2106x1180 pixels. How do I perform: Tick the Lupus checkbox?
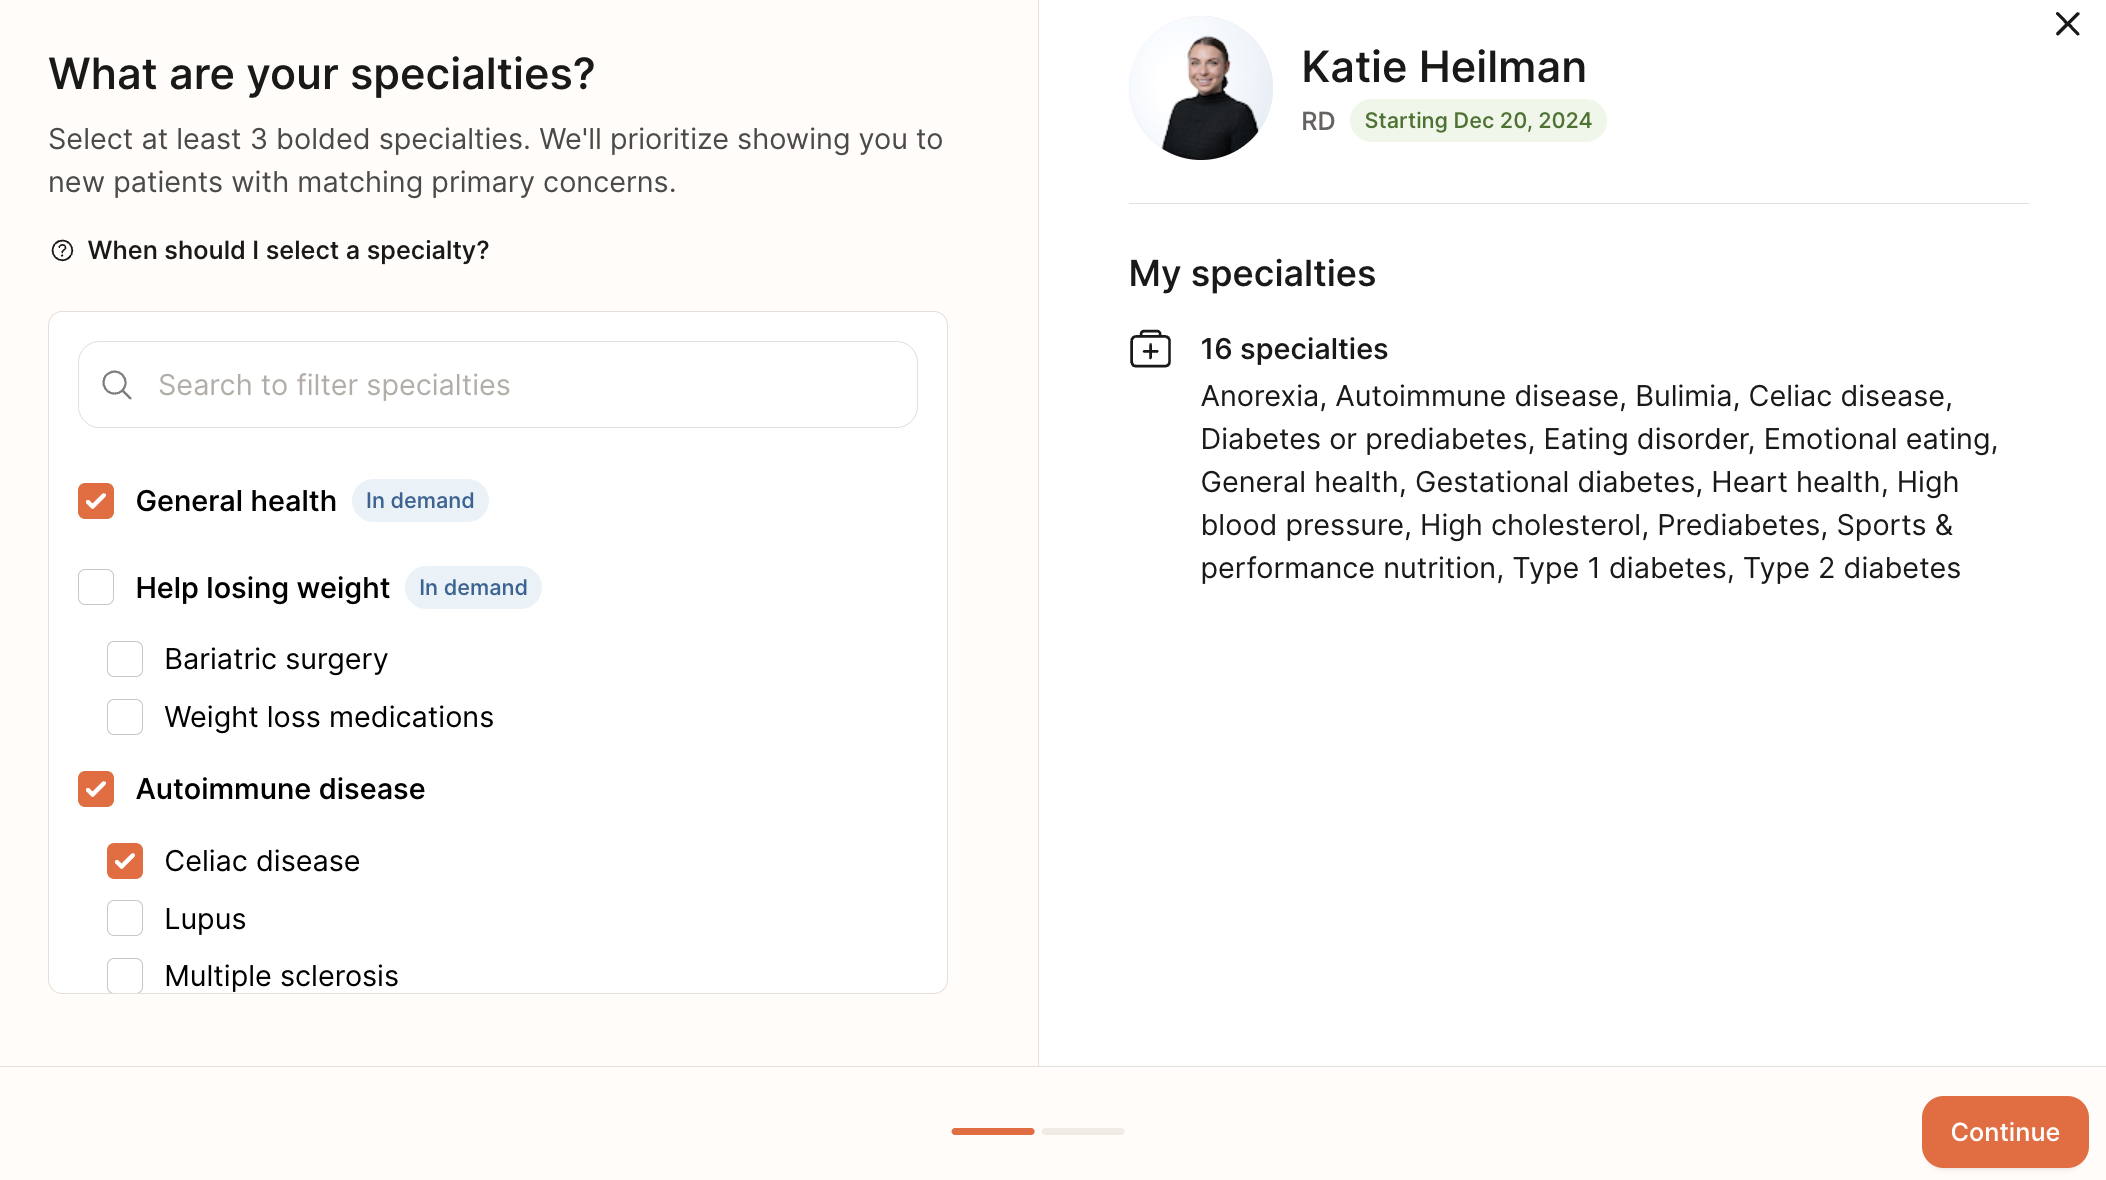click(x=125, y=919)
